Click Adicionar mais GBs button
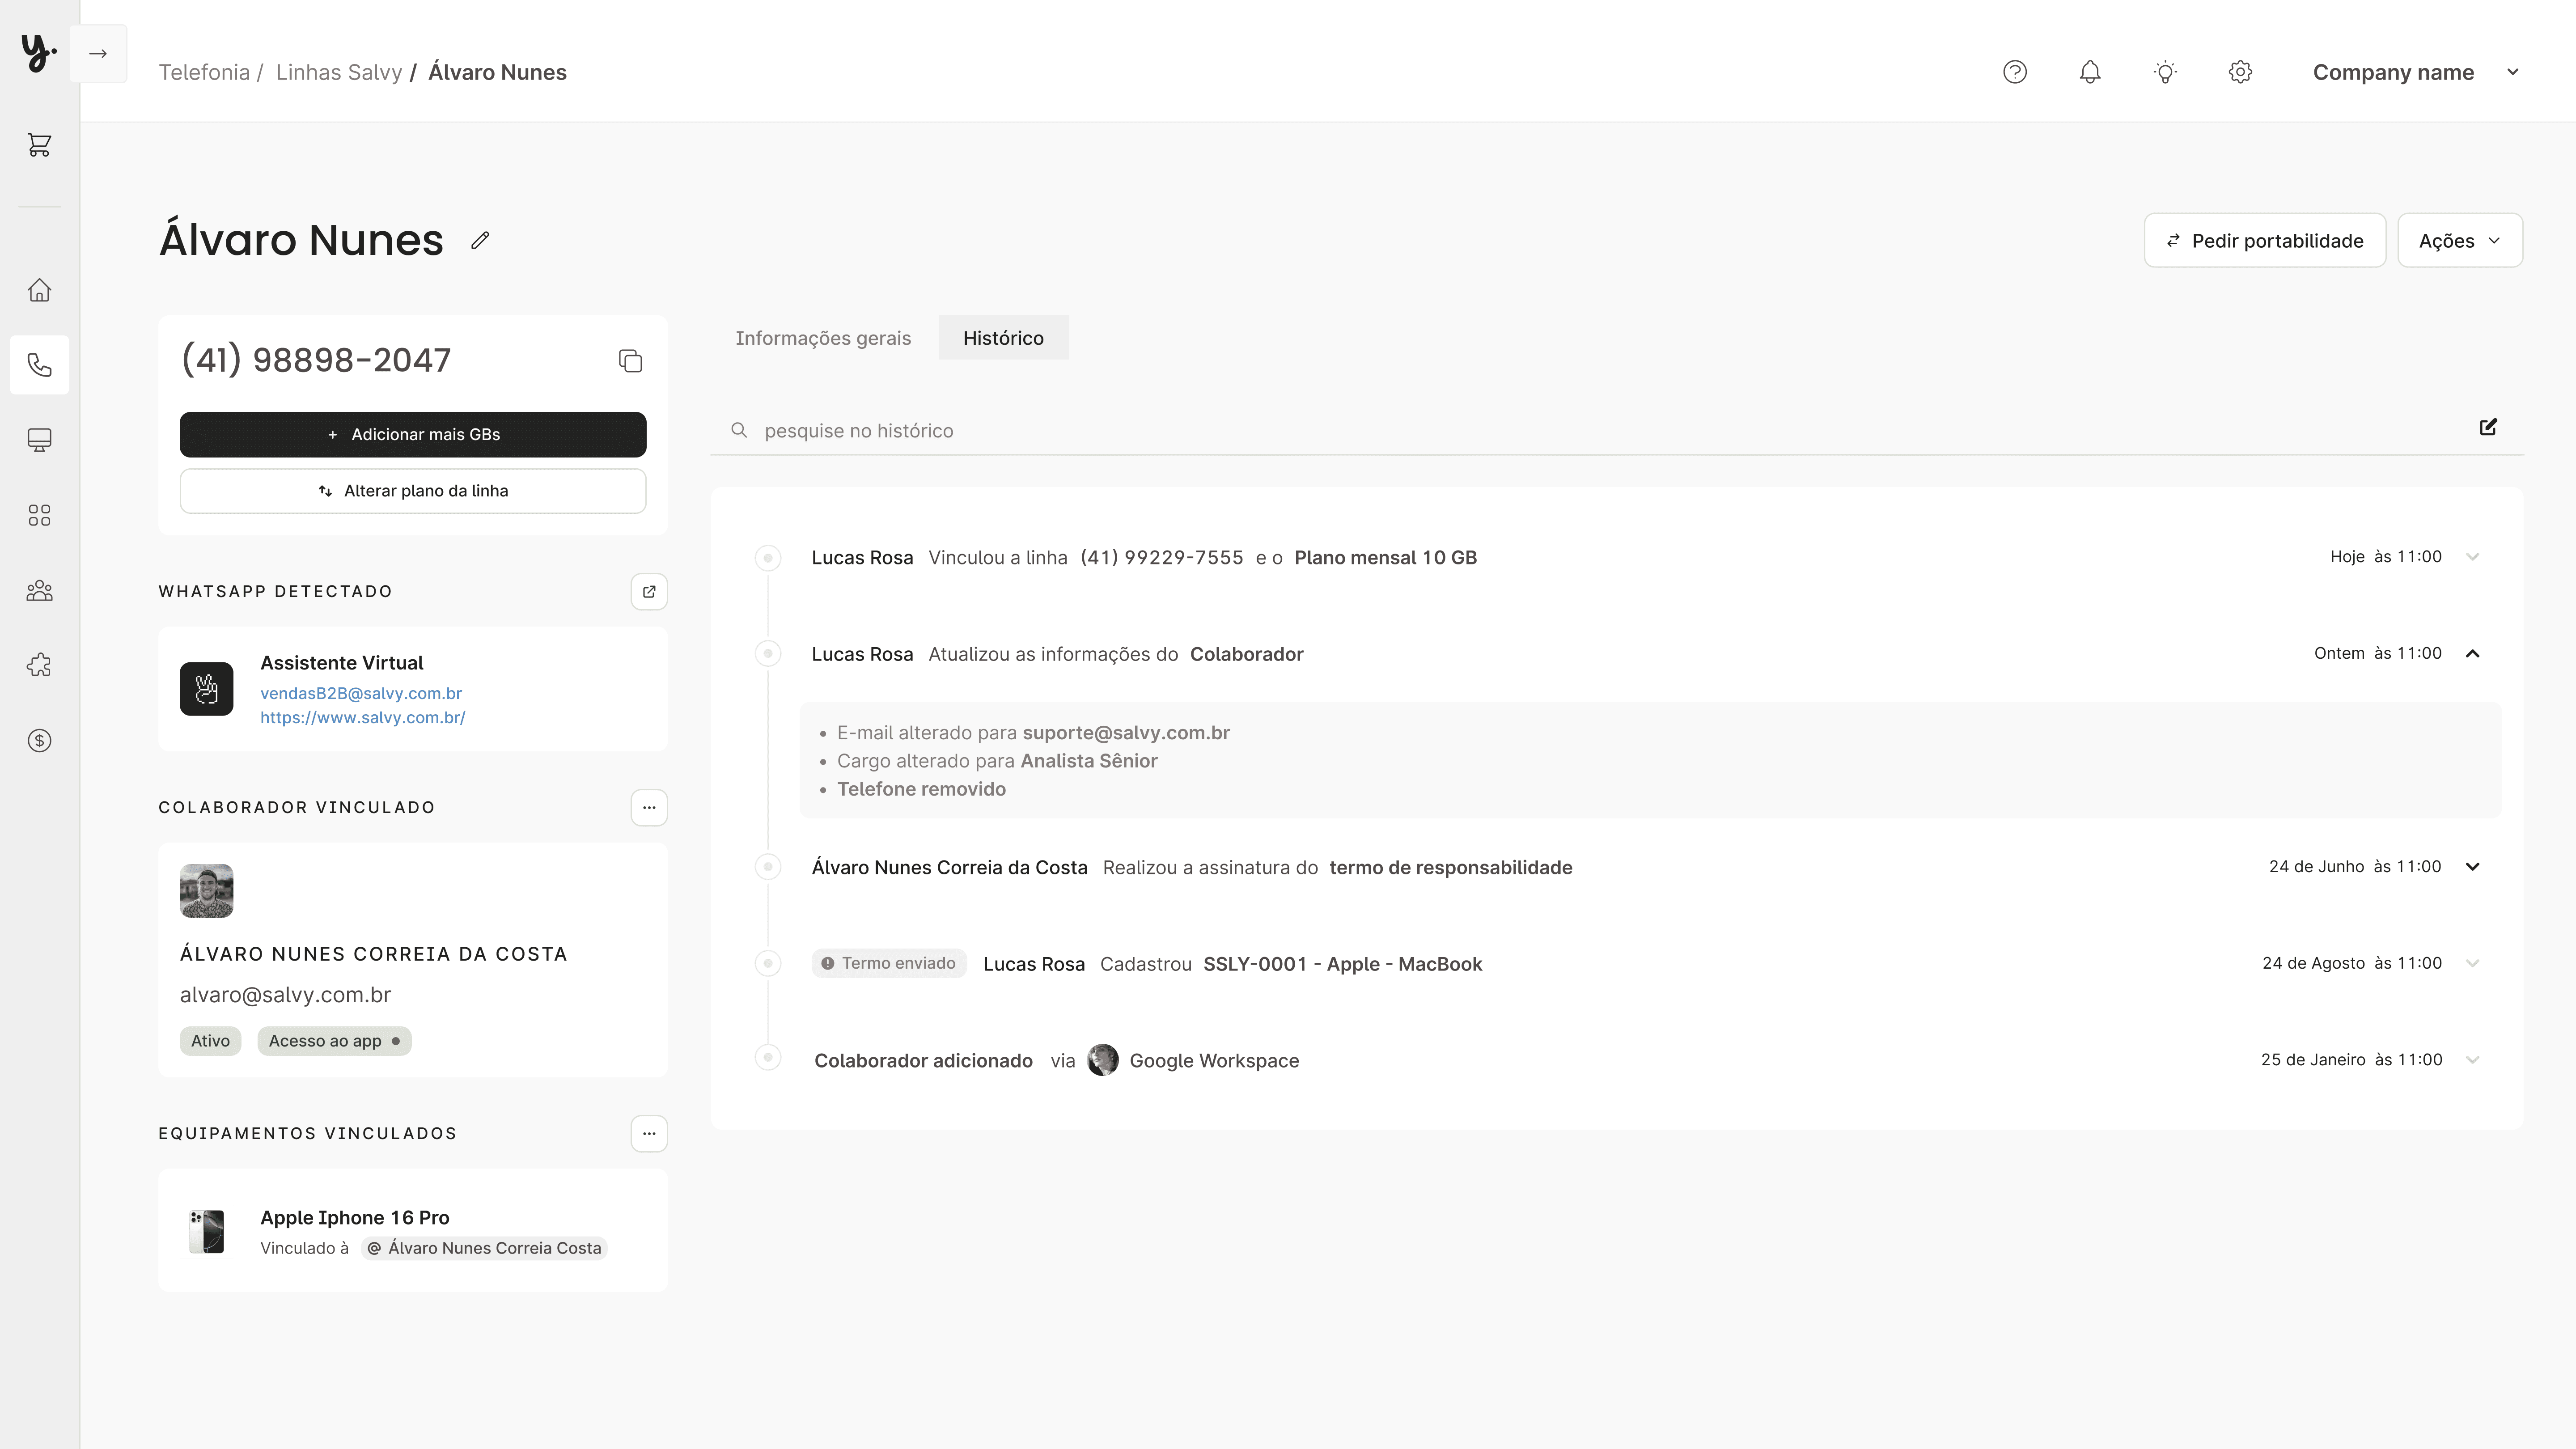 [412, 434]
